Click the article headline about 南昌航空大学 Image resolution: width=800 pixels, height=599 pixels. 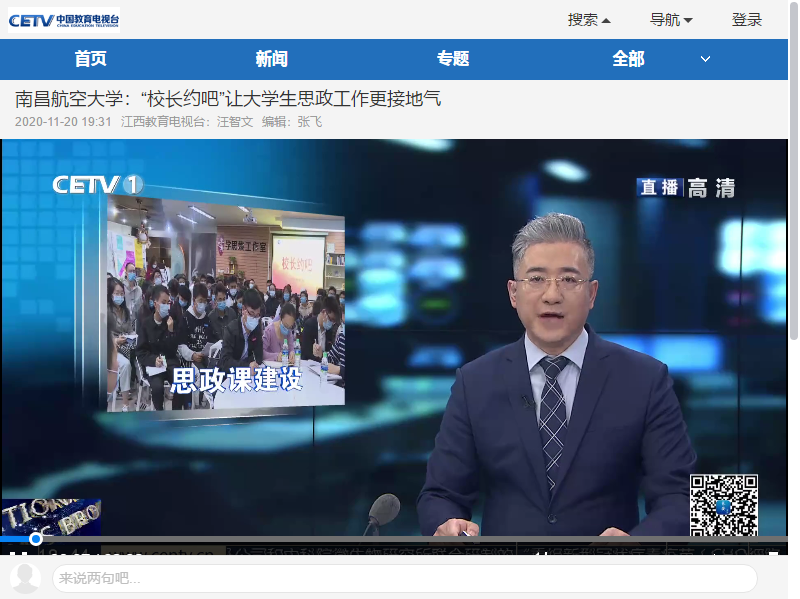[228, 98]
